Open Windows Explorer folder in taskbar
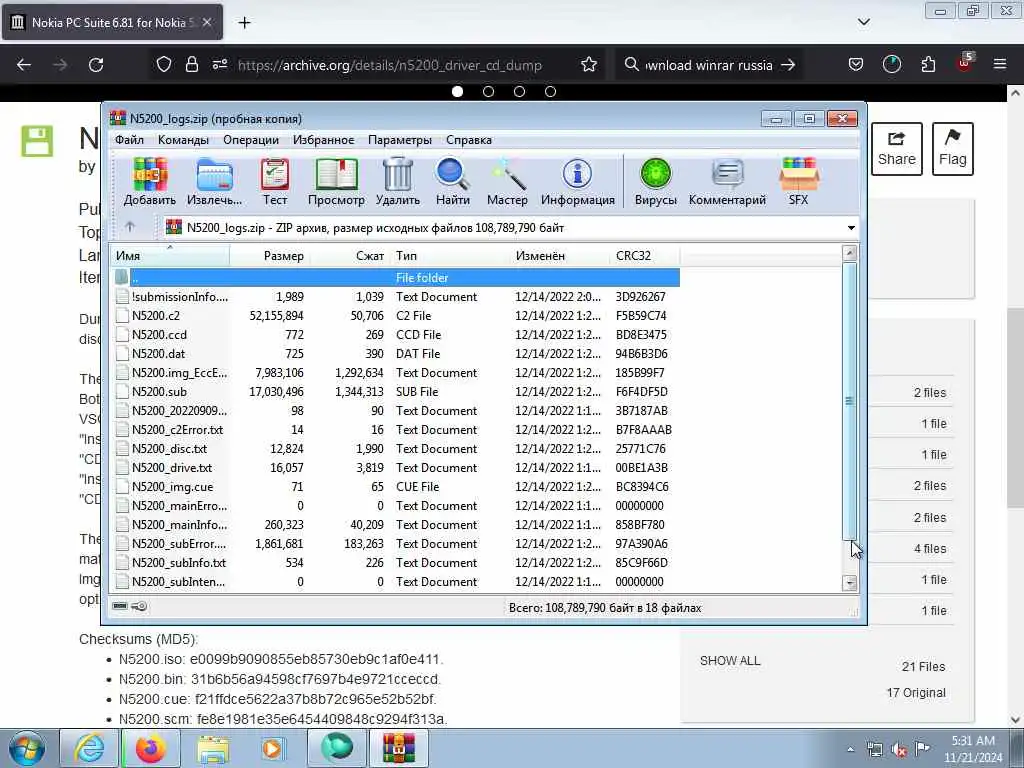This screenshot has width=1024, height=768. (x=213, y=748)
